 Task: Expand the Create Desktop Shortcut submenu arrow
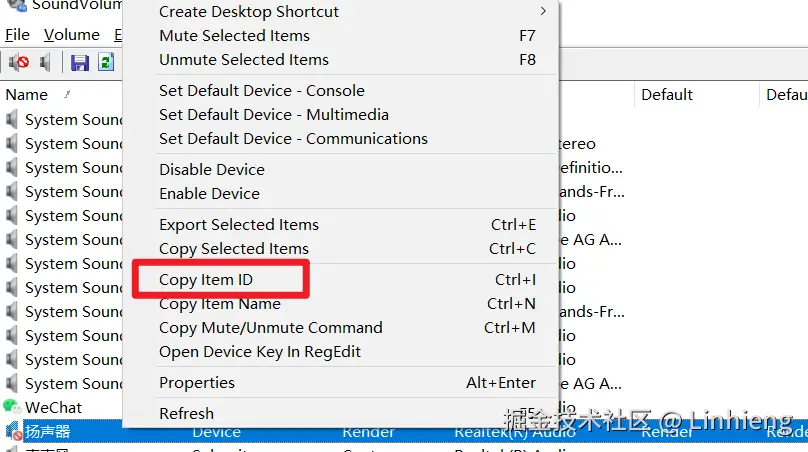543,12
